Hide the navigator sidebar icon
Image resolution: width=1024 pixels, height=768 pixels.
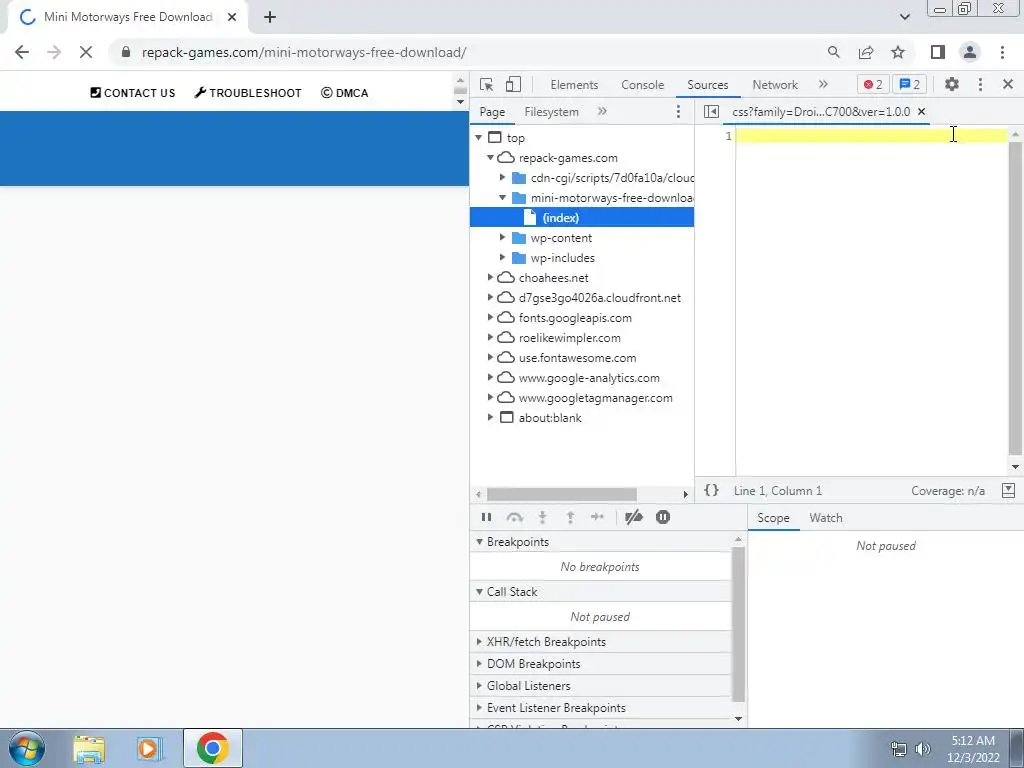point(711,112)
